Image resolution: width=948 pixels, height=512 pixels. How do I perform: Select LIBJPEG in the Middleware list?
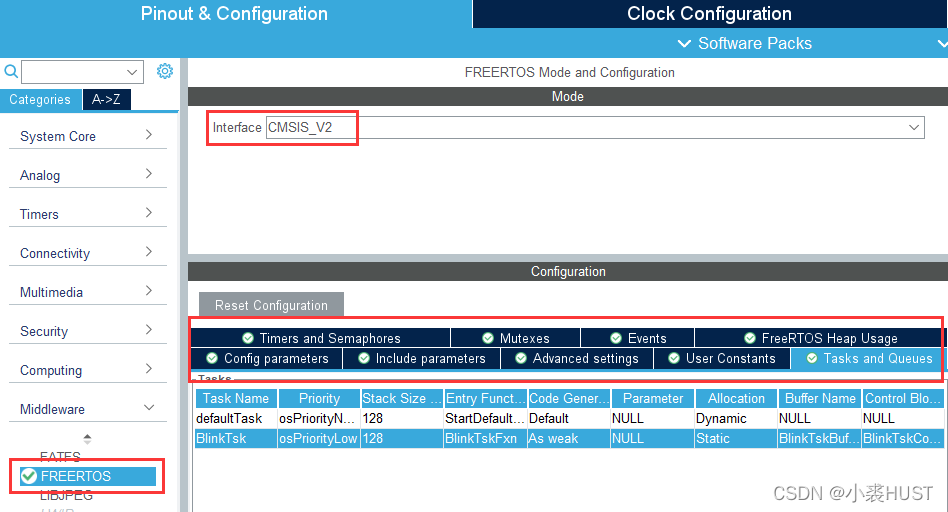67,496
